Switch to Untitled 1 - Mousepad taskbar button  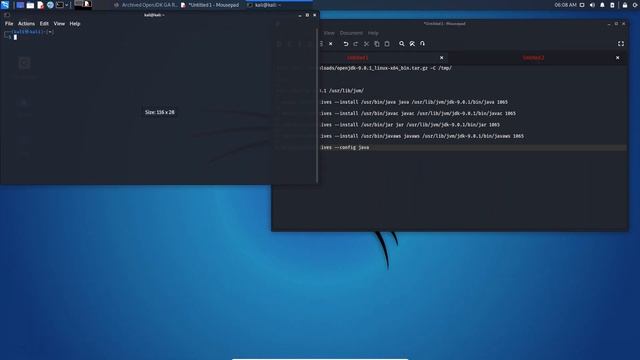(x=210, y=5)
